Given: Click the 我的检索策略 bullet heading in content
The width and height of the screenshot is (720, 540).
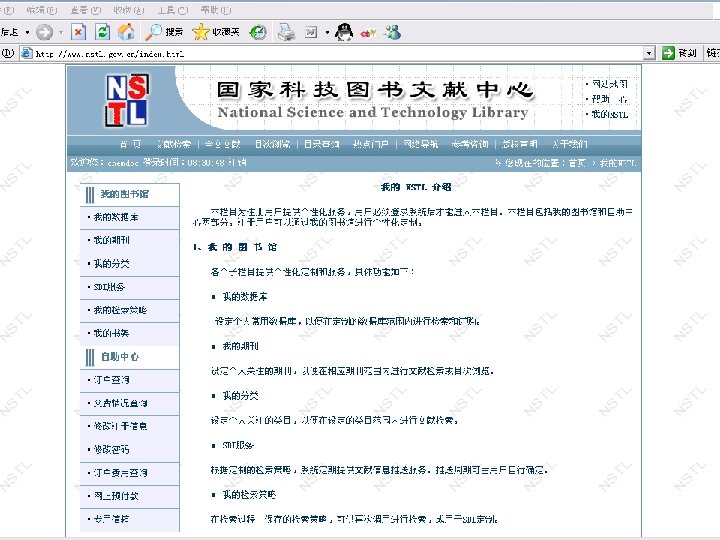Looking at the screenshot, I should [249, 495].
